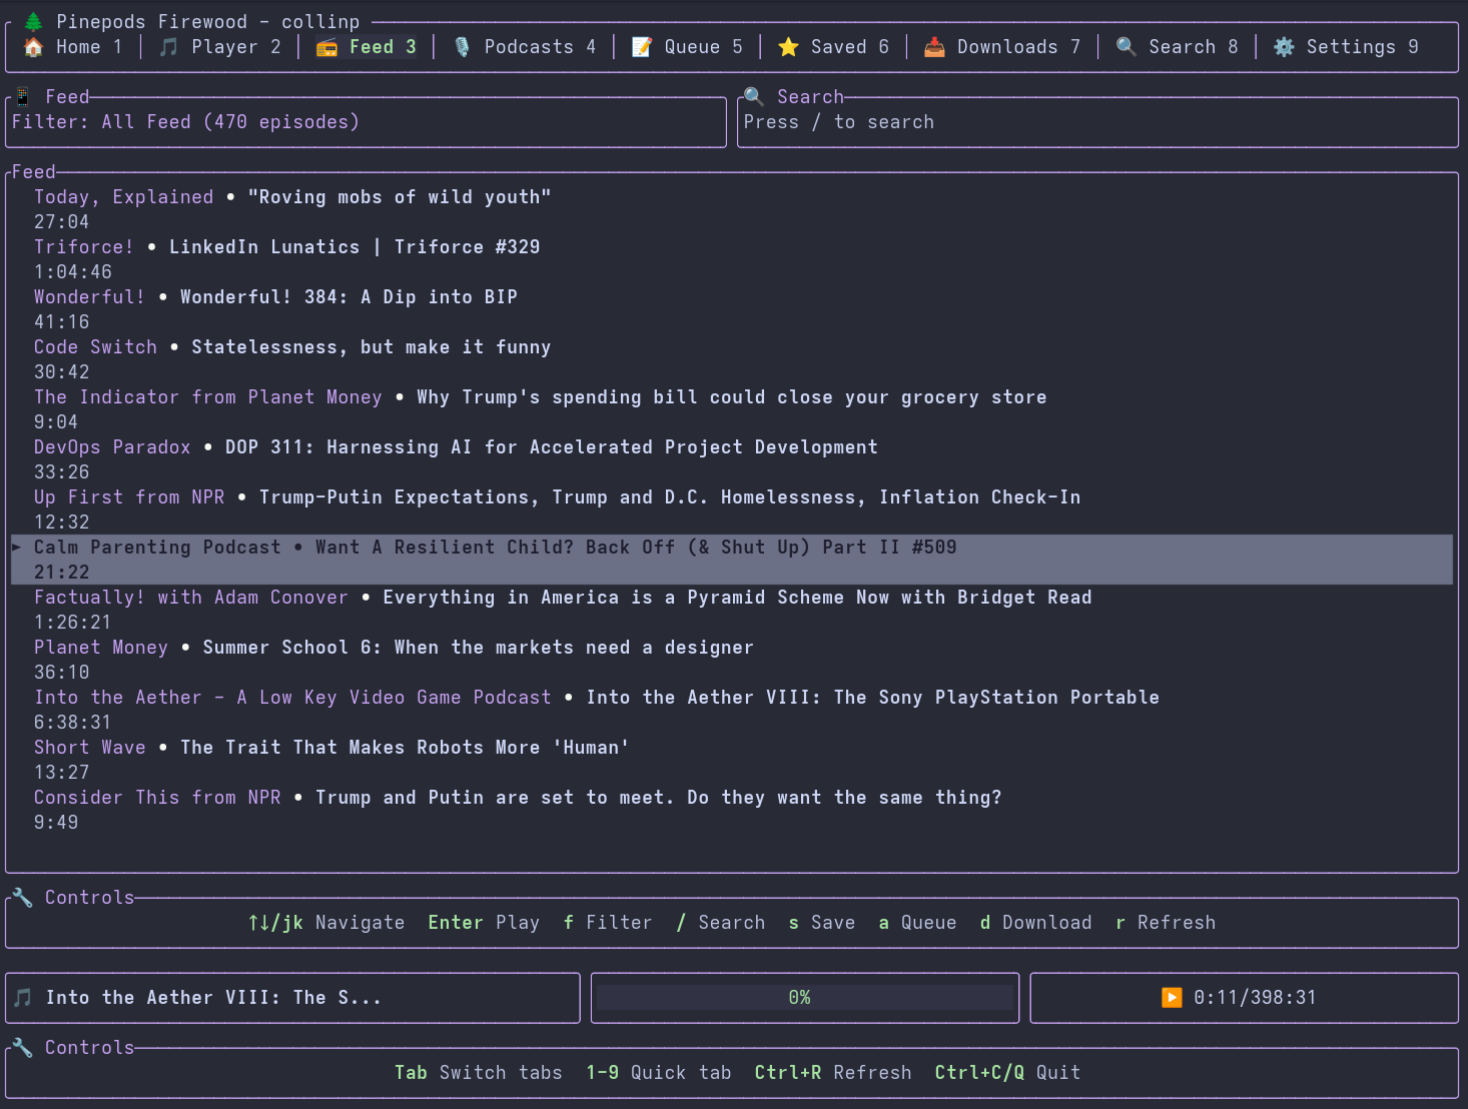Click Ctrl+R Refresh in bottom controls
This screenshot has height=1109, width=1468.
[x=832, y=1072]
